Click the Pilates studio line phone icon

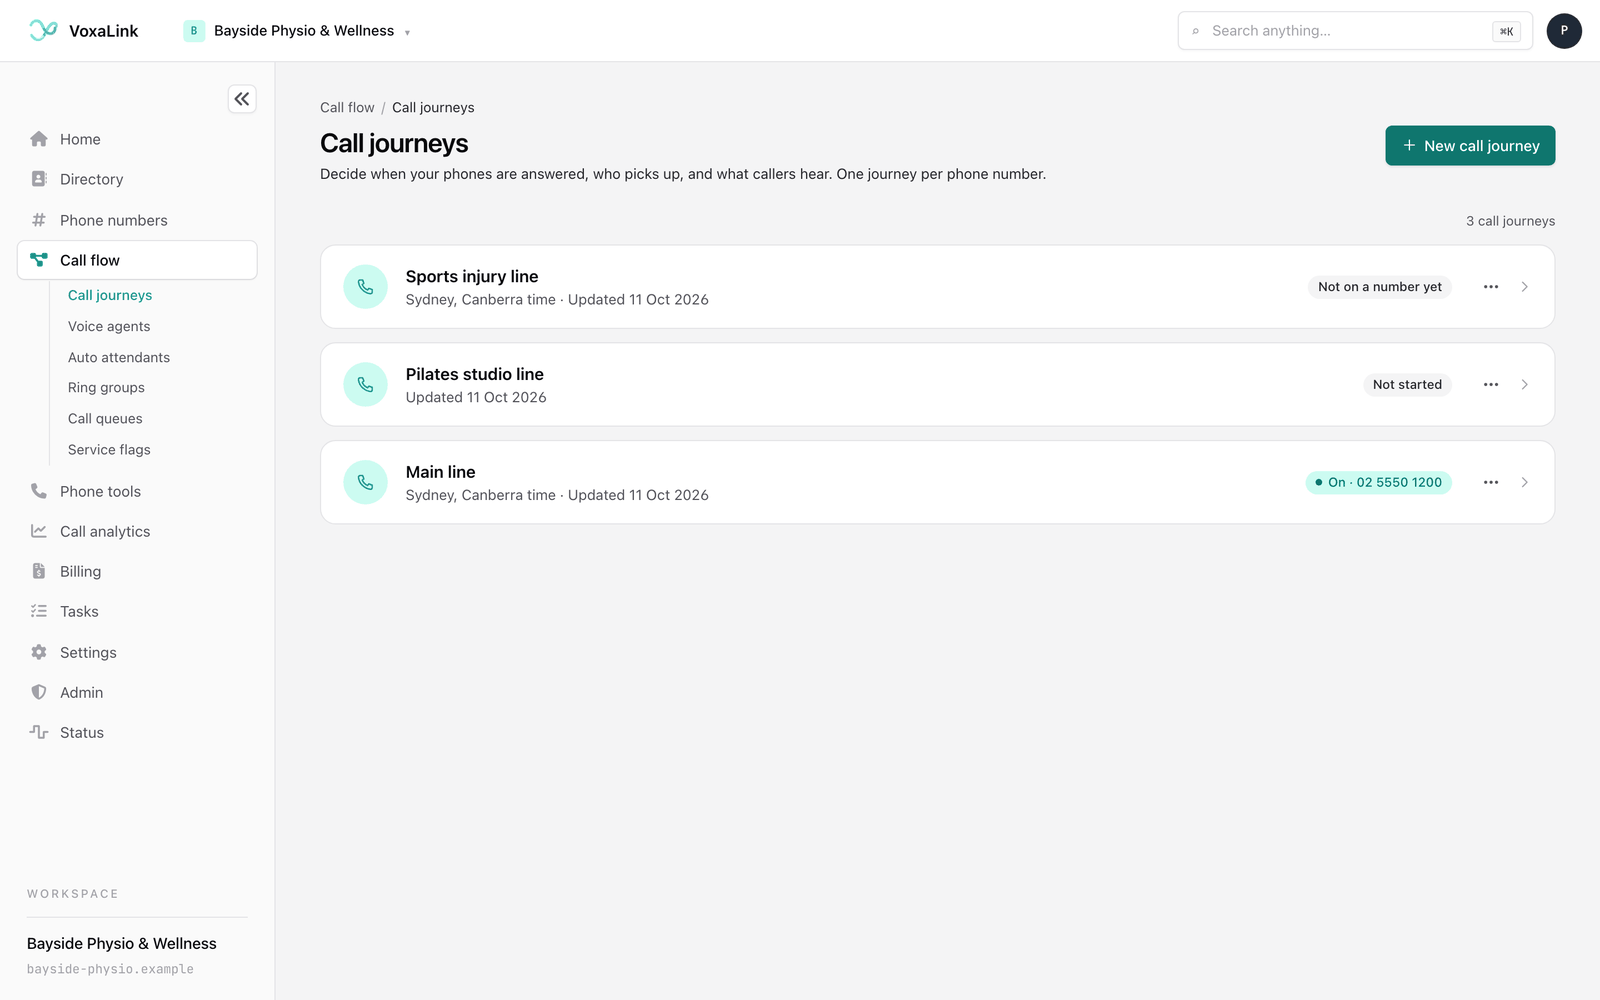click(365, 385)
